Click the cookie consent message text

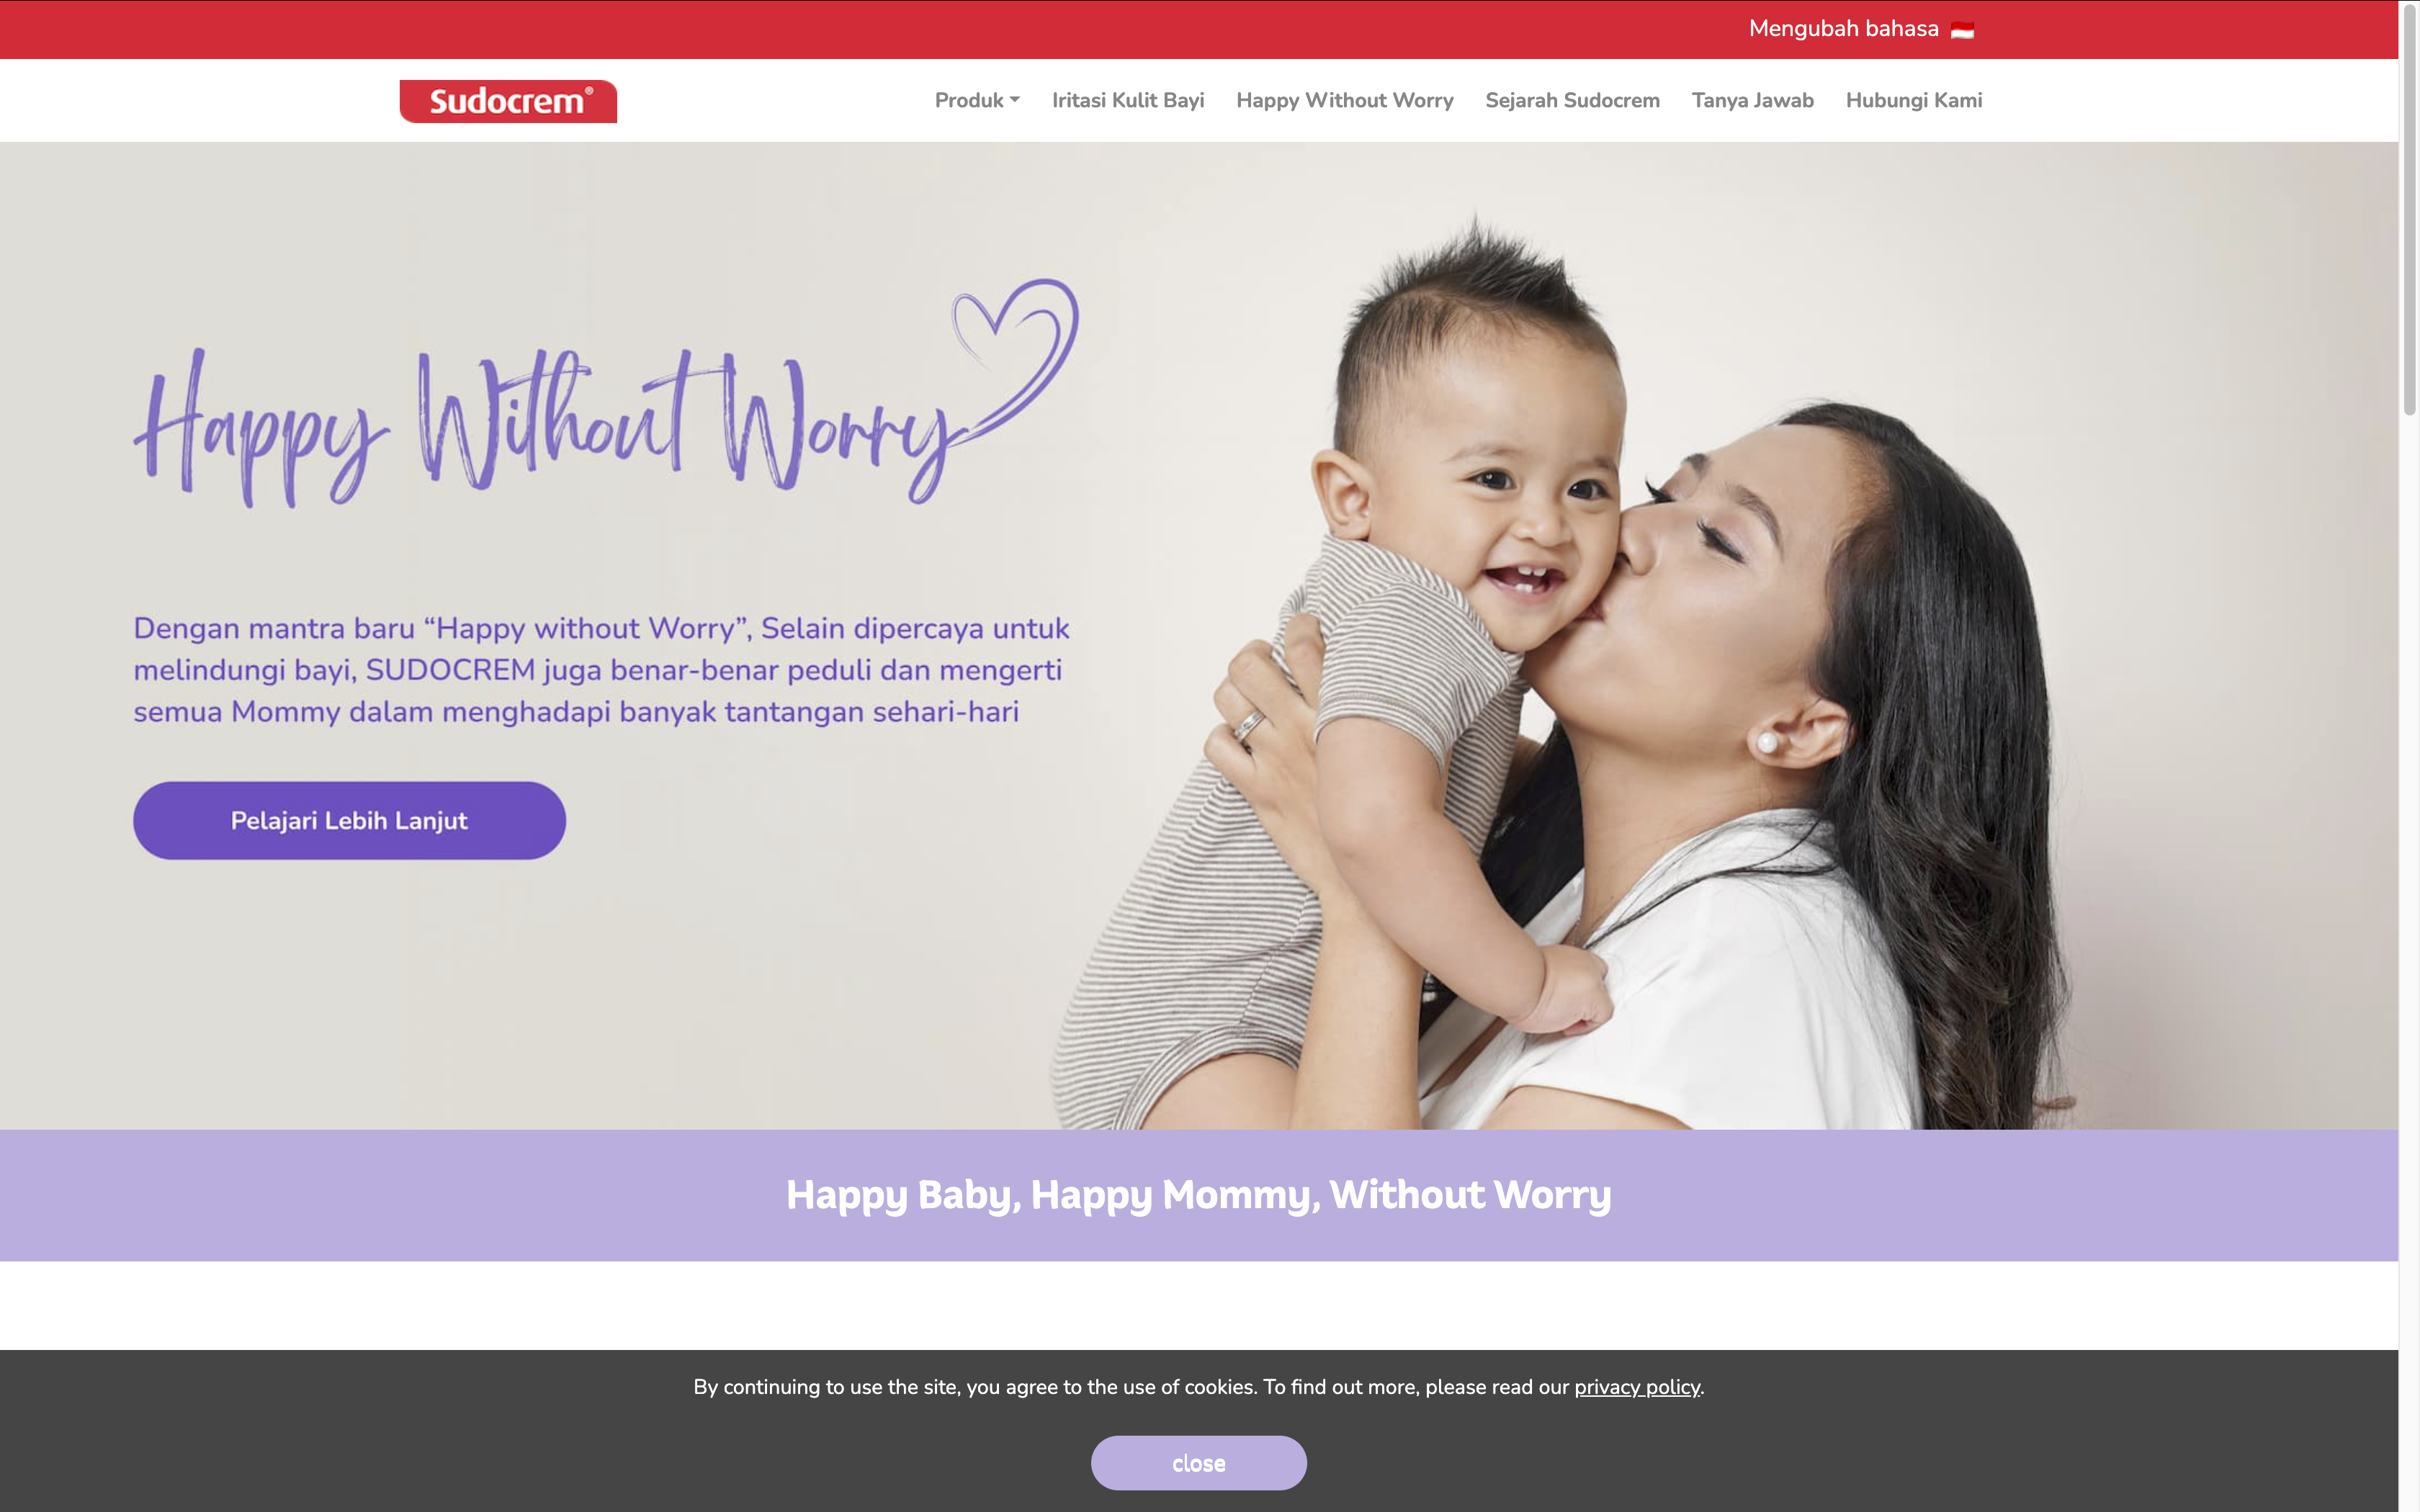(x=1198, y=1387)
